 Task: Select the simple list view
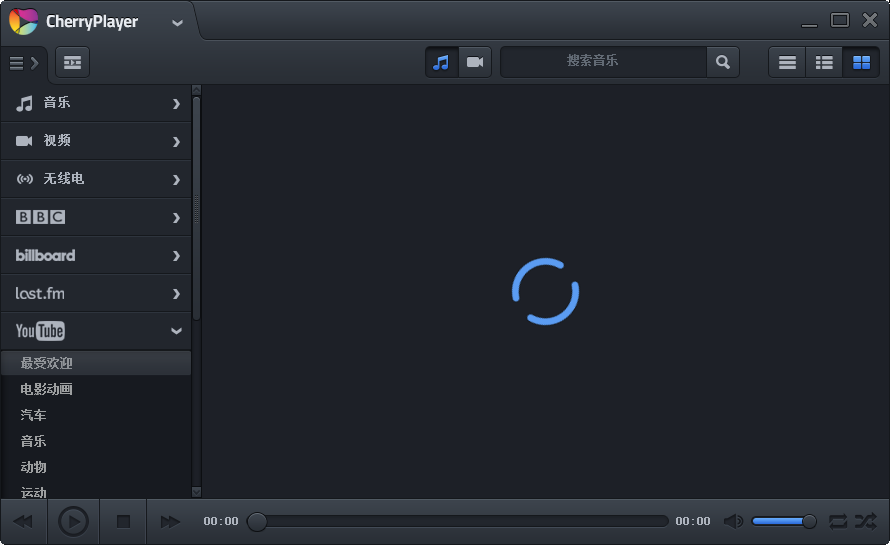pyautogui.click(x=788, y=62)
